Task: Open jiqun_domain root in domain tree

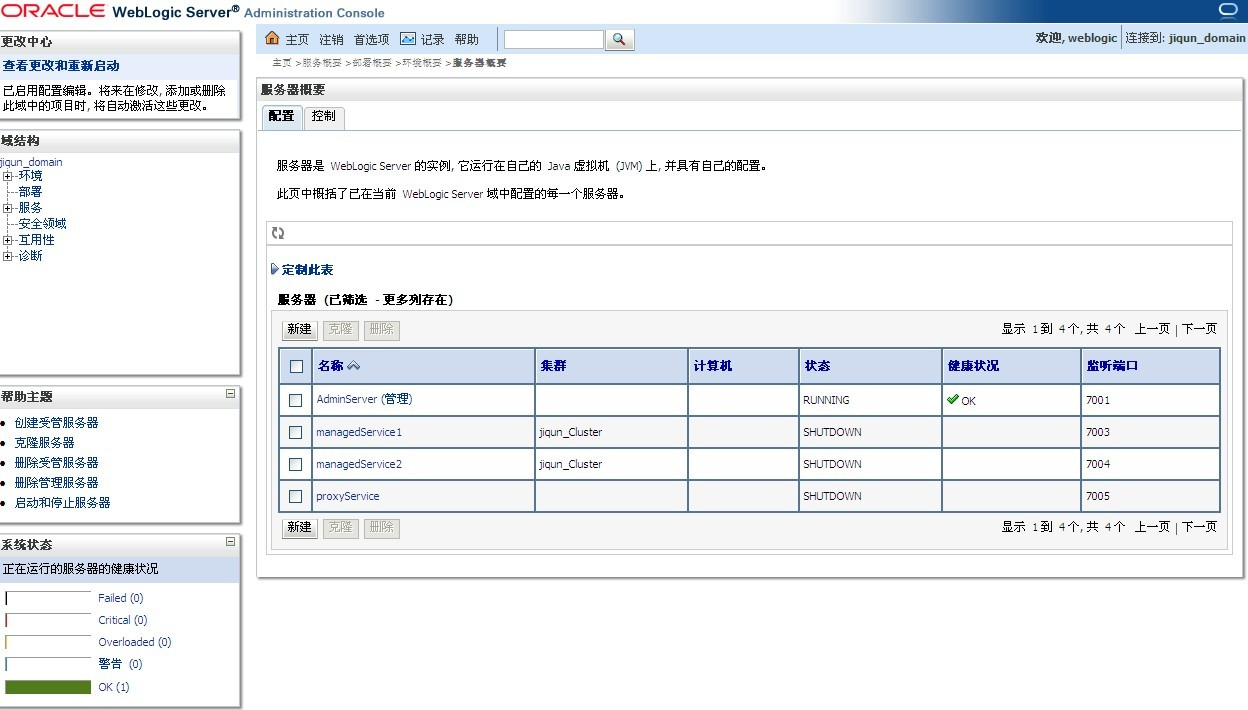Action: click(31, 162)
